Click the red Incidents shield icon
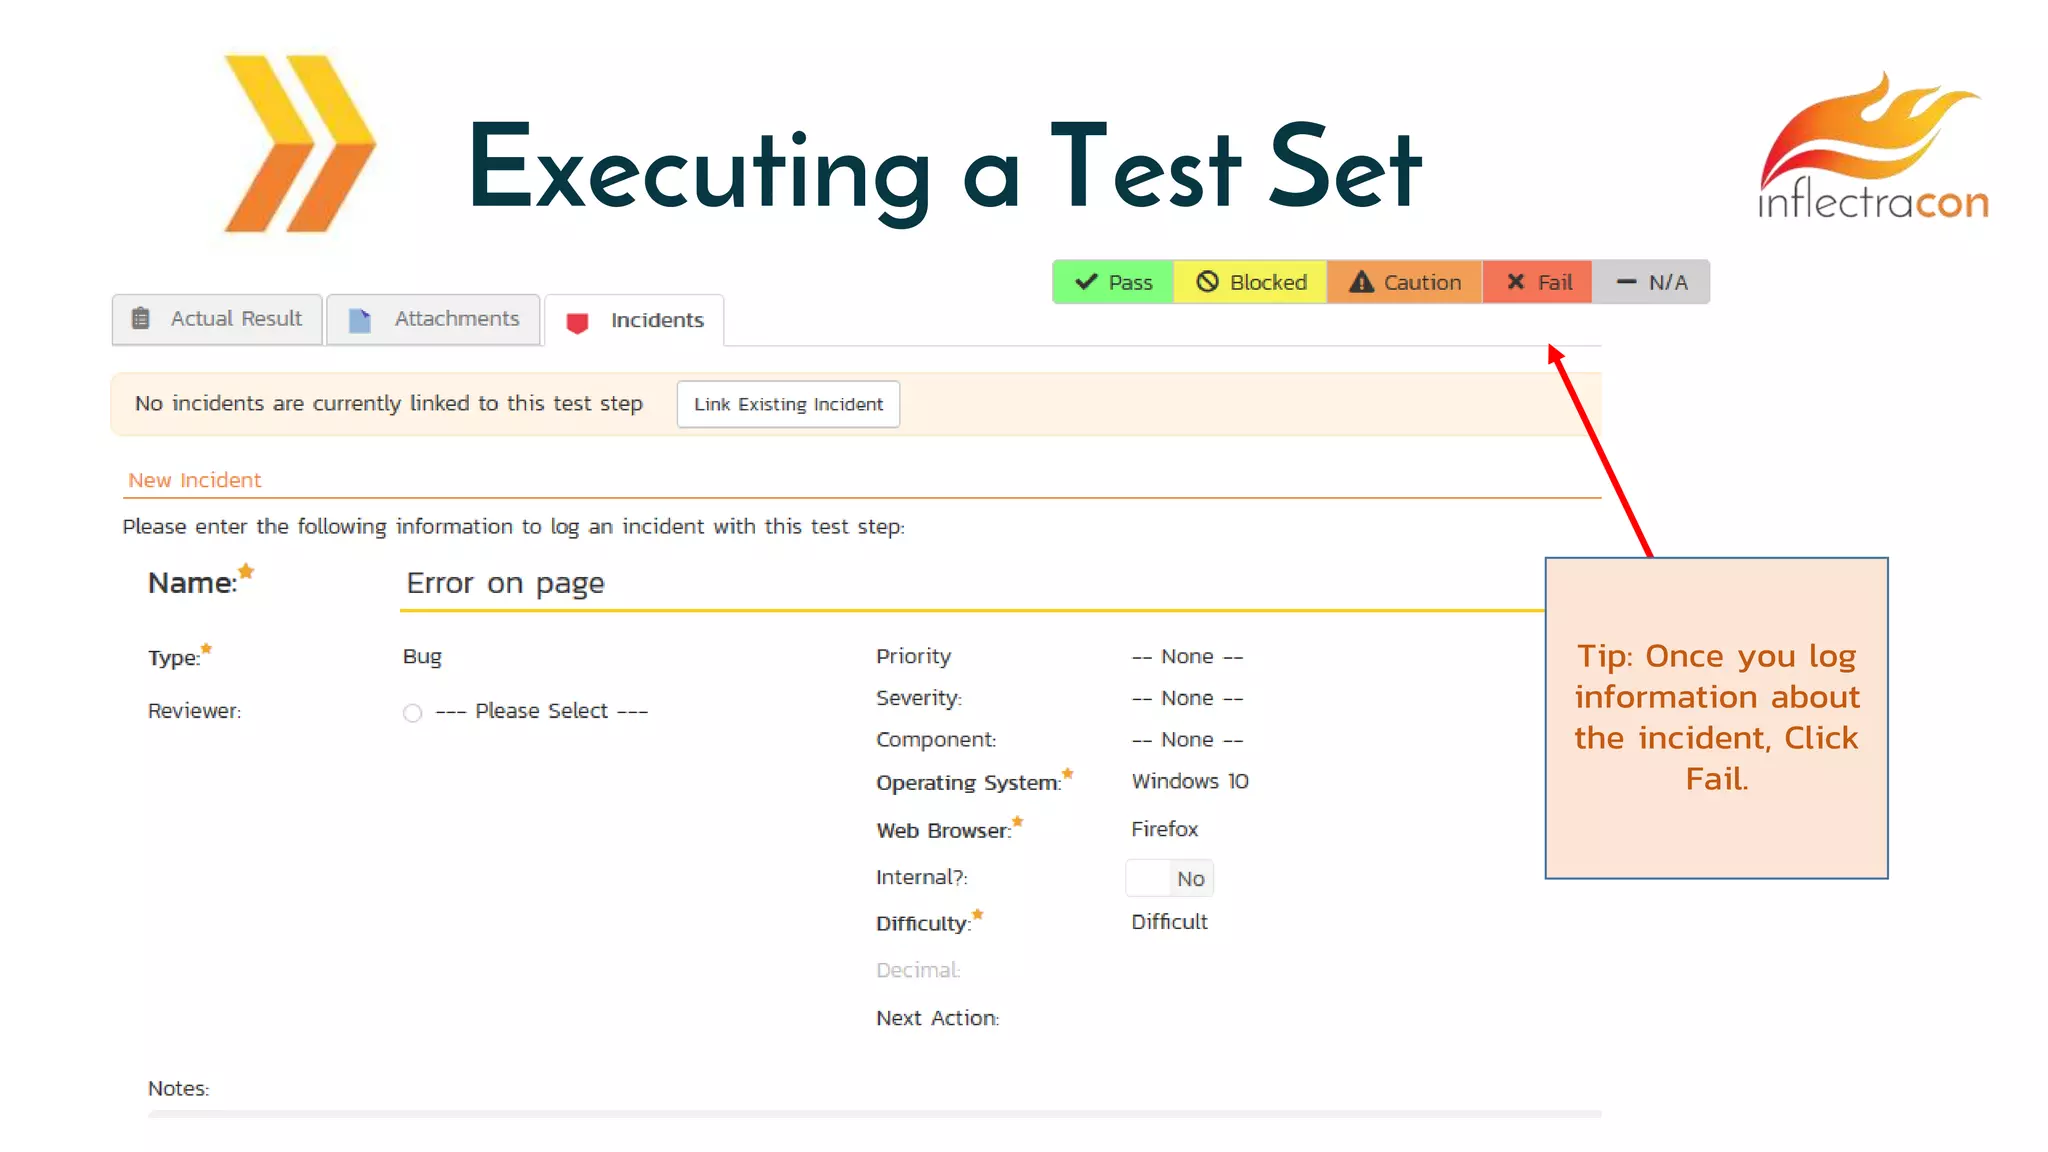2048x1152 pixels. coord(577,322)
